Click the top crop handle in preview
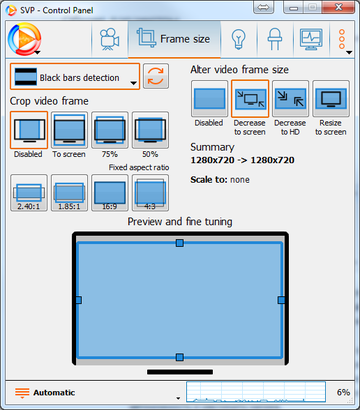This screenshot has width=360, height=410. pyautogui.click(x=180, y=243)
